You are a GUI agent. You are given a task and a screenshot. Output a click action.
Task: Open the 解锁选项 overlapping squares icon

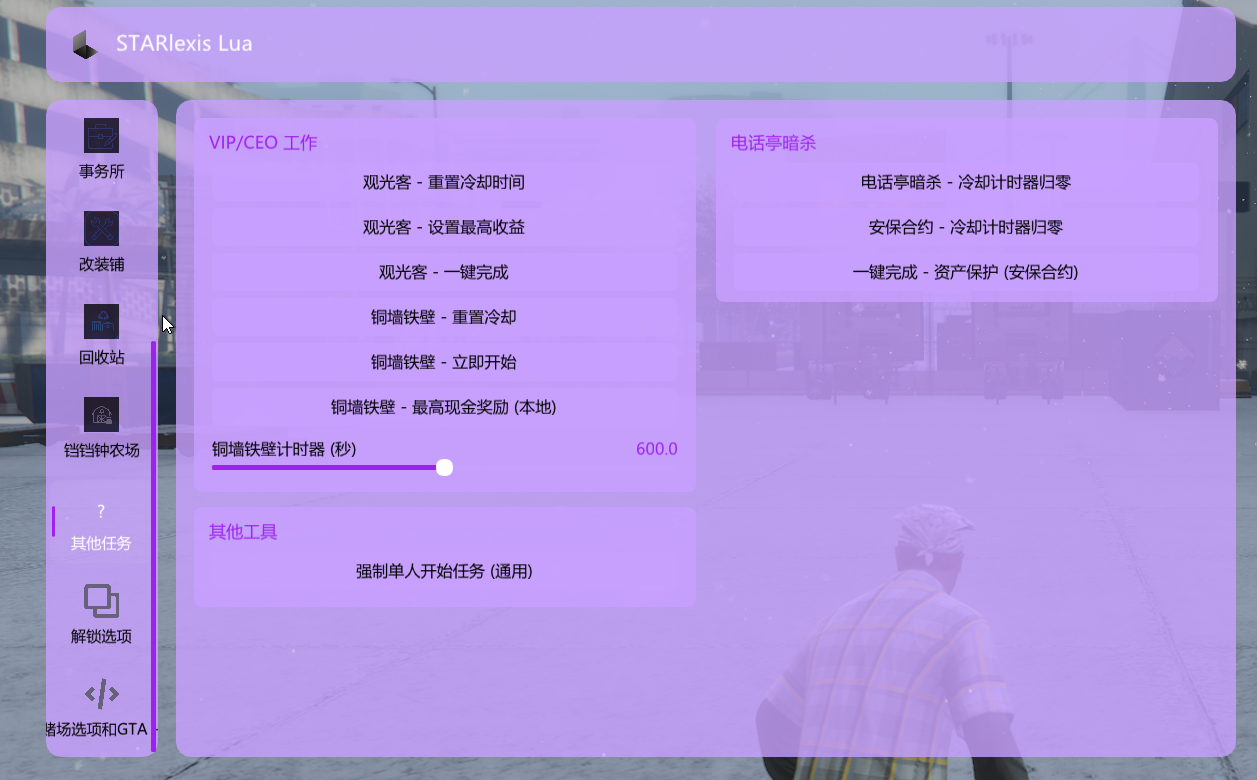pos(101,601)
